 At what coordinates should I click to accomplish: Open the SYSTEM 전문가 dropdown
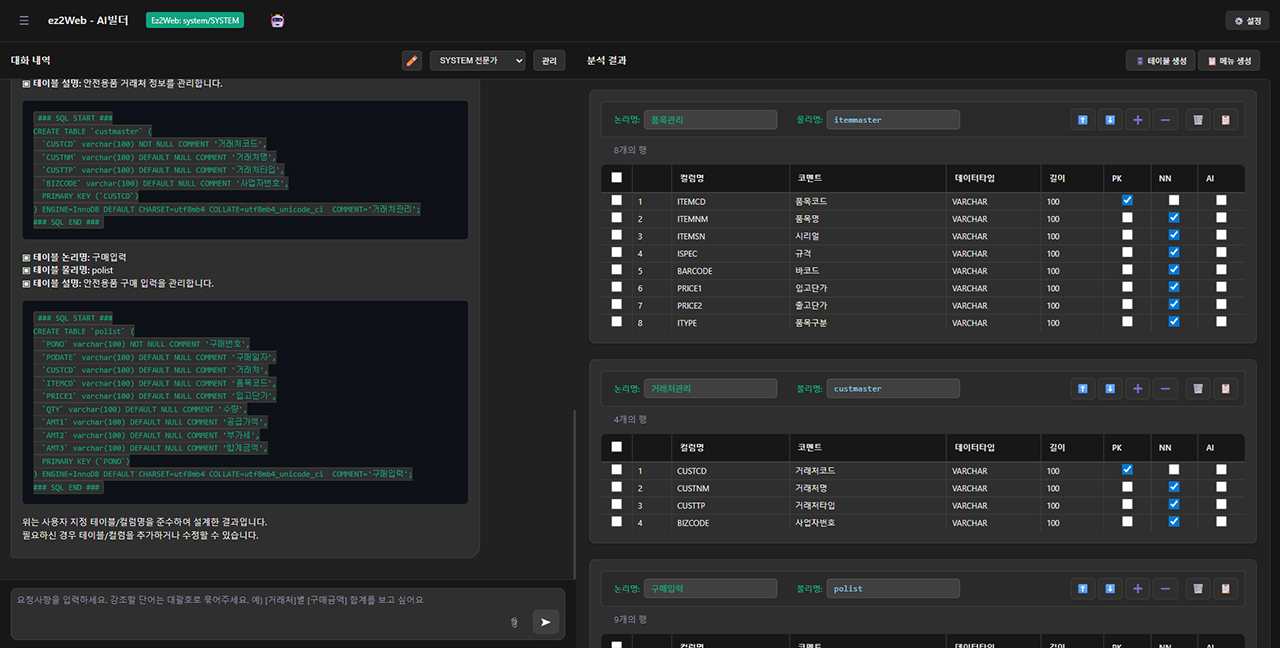[x=477, y=61]
